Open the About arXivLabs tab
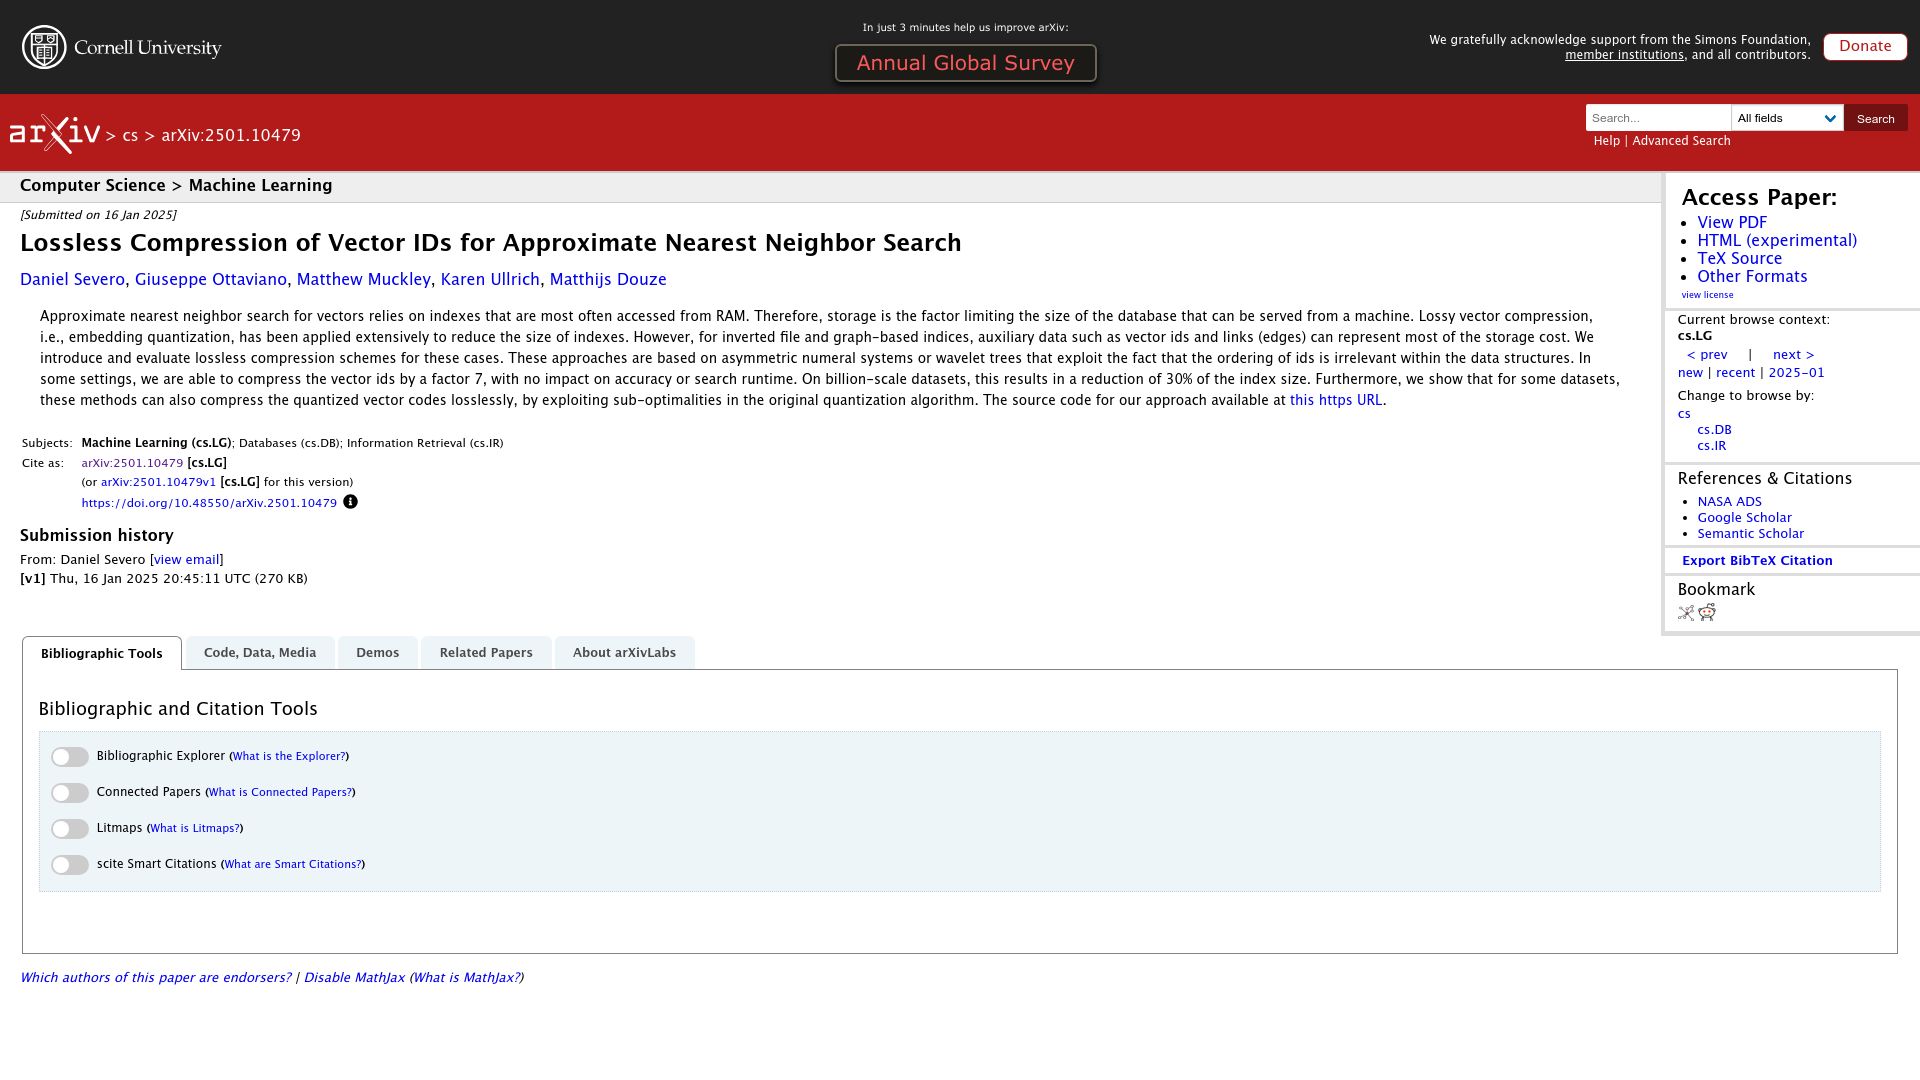Screen dimensions: 1920x1080 coord(624,653)
